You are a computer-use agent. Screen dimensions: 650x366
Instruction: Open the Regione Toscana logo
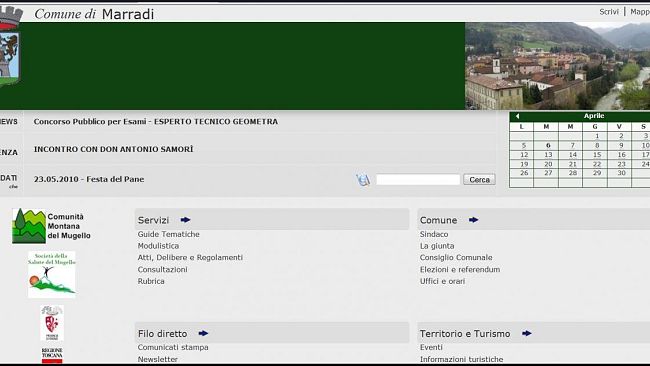(52, 355)
